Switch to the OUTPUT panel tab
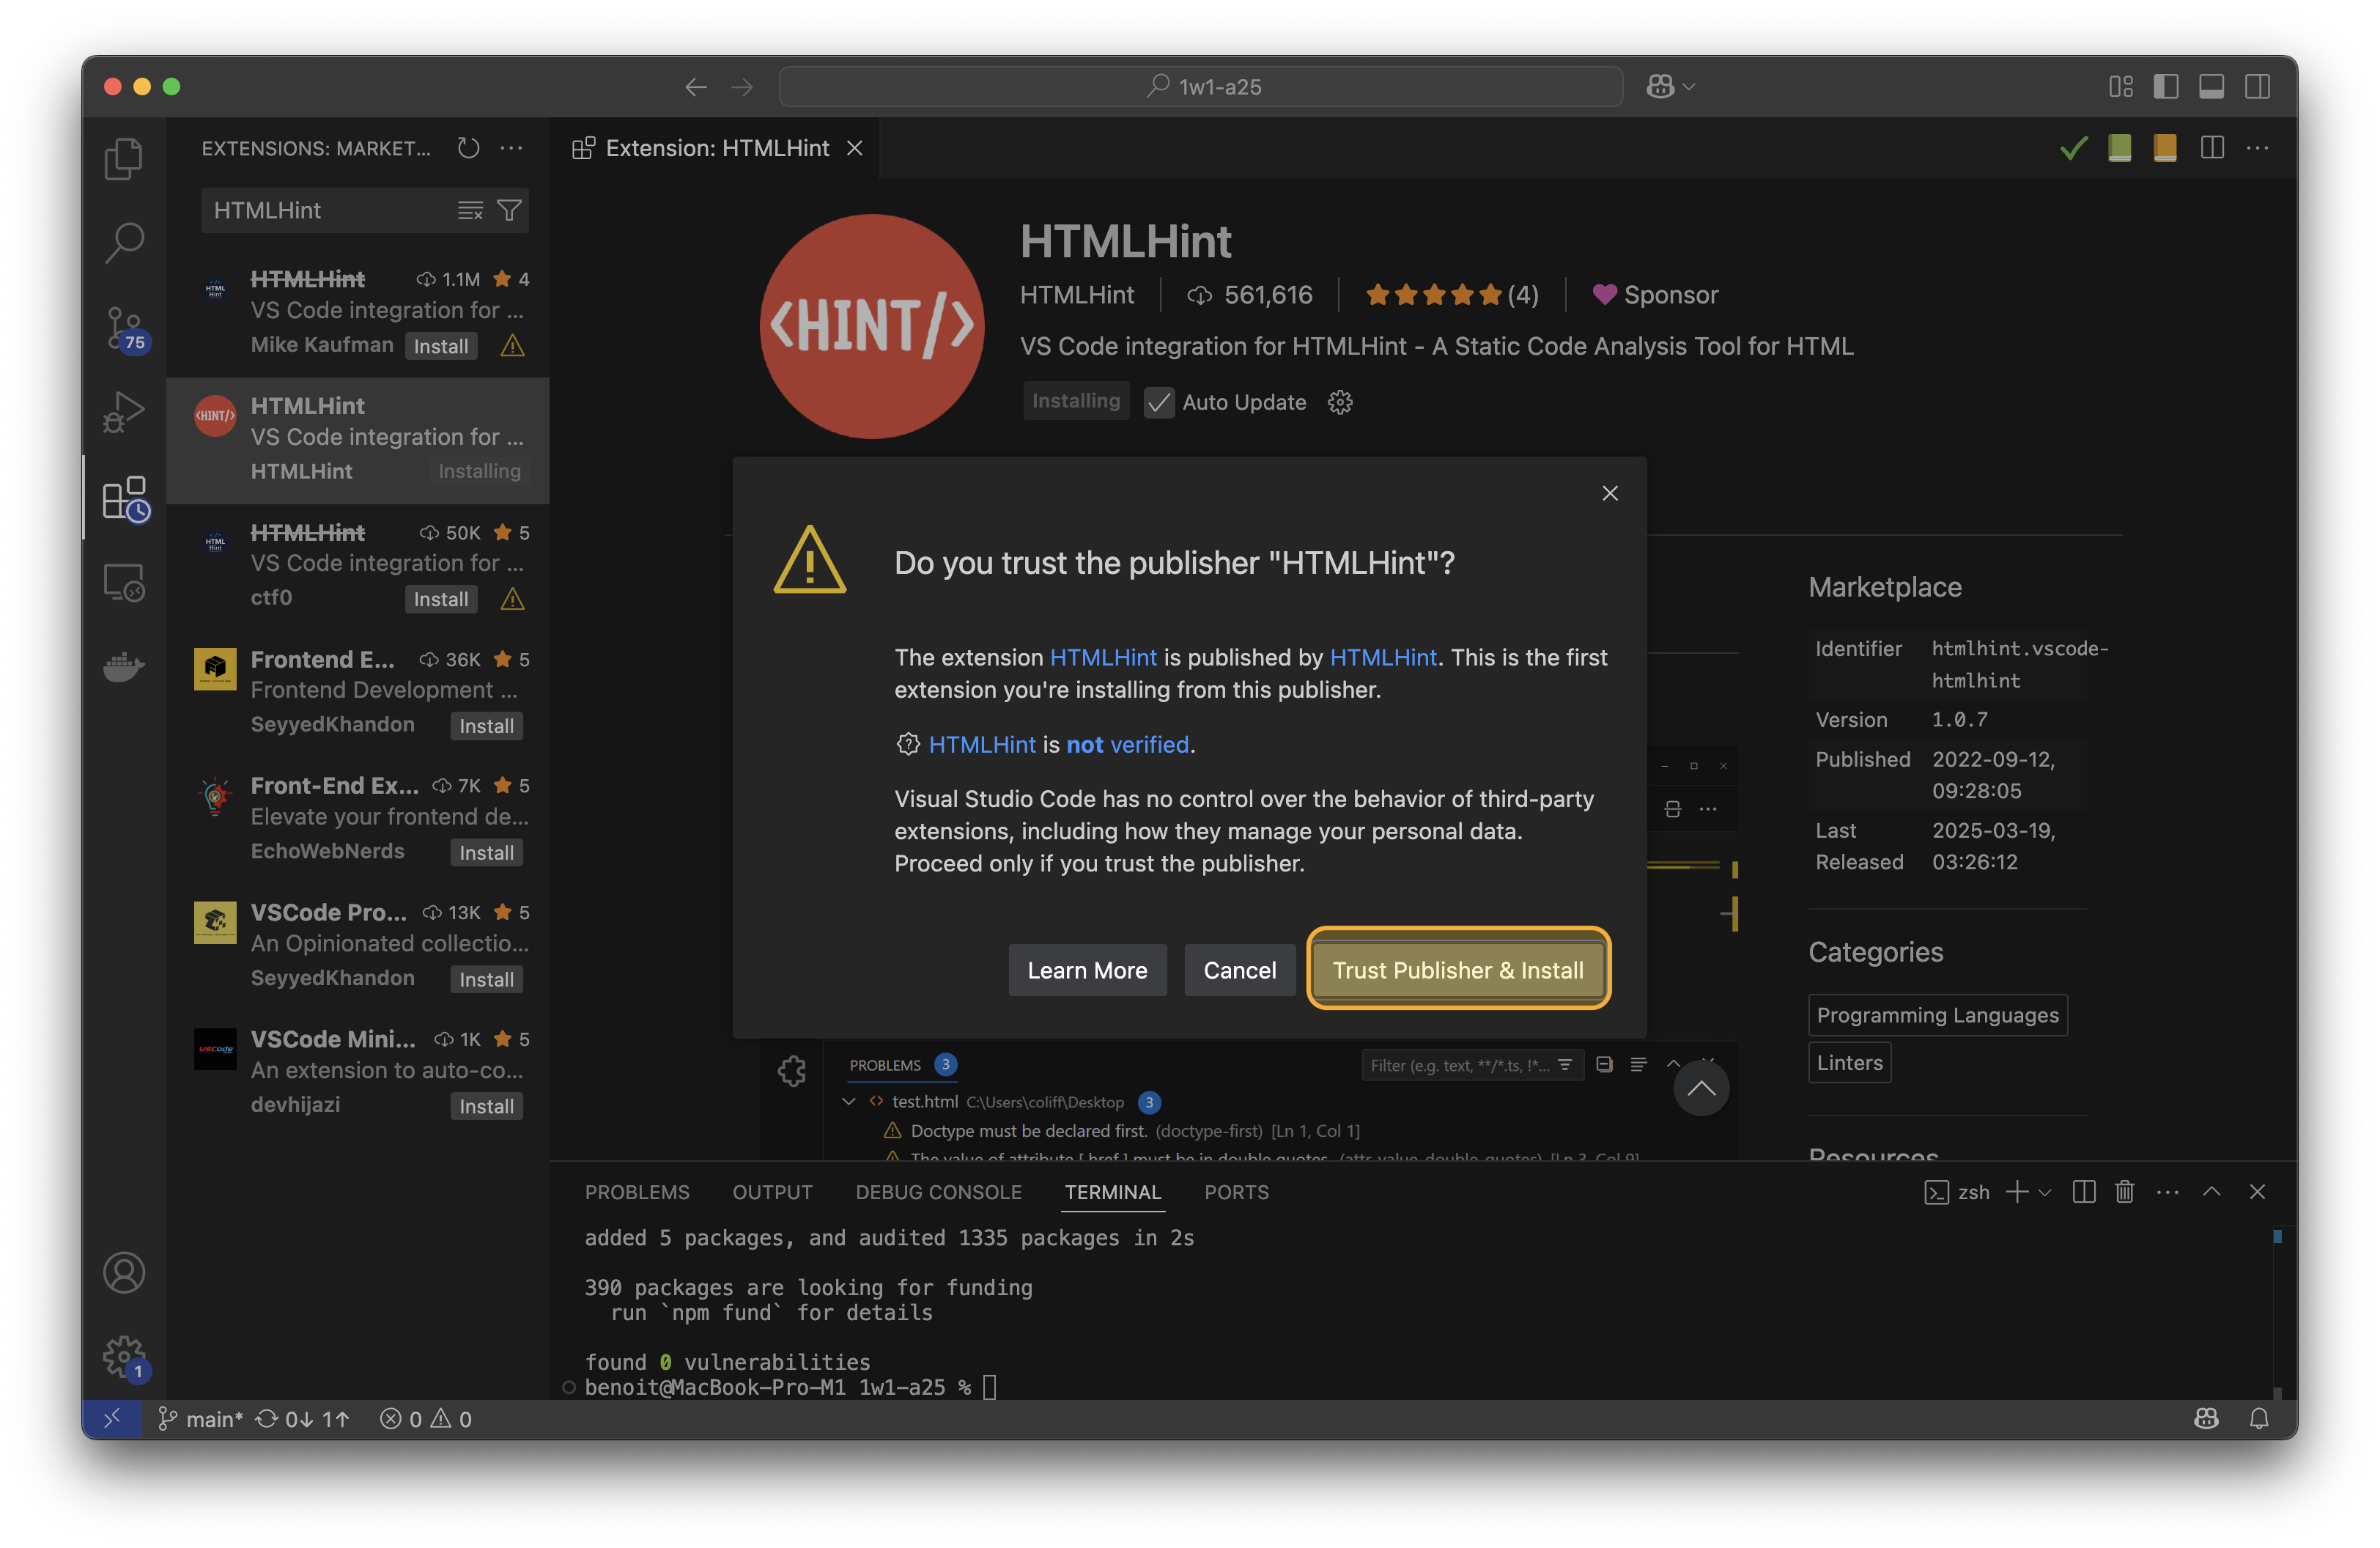The width and height of the screenshot is (2380, 1548). [x=772, y=1192]
